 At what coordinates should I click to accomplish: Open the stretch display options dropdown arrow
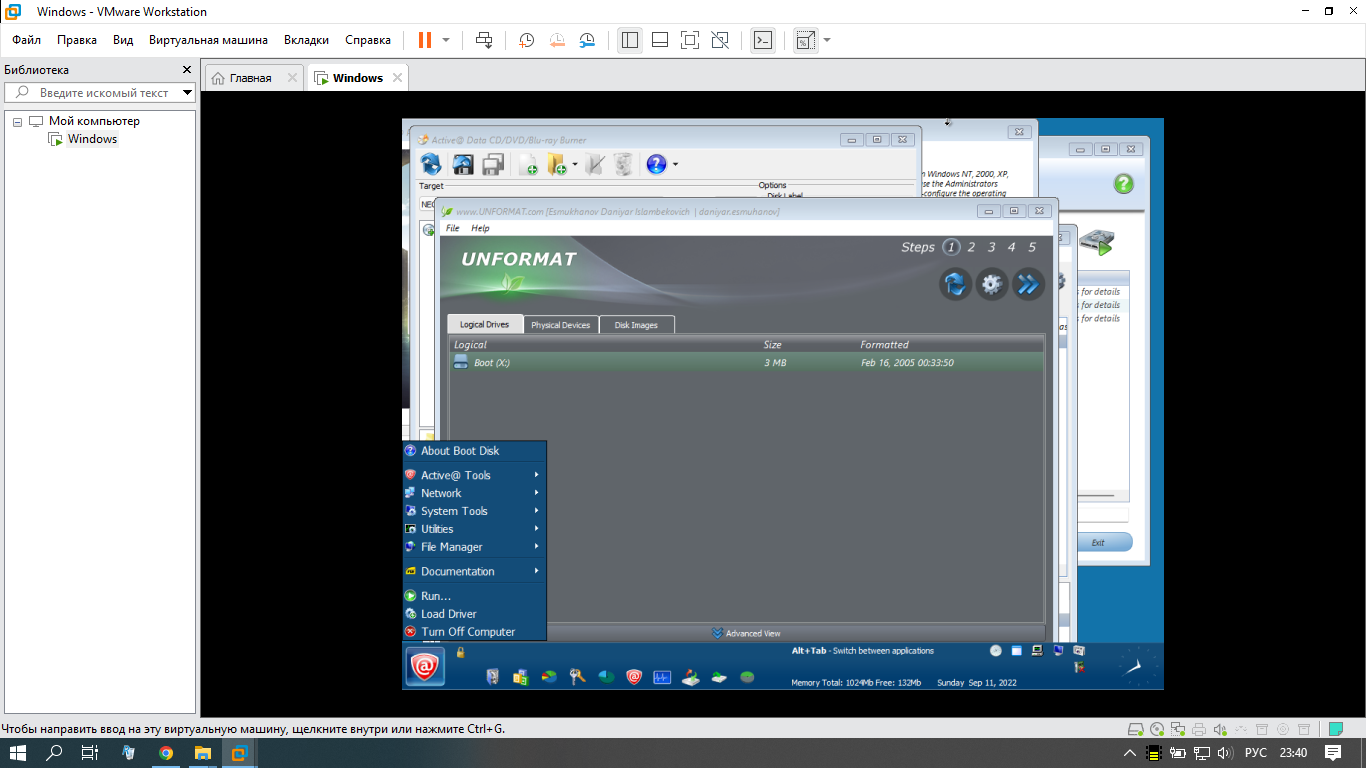tap(827, 40)
